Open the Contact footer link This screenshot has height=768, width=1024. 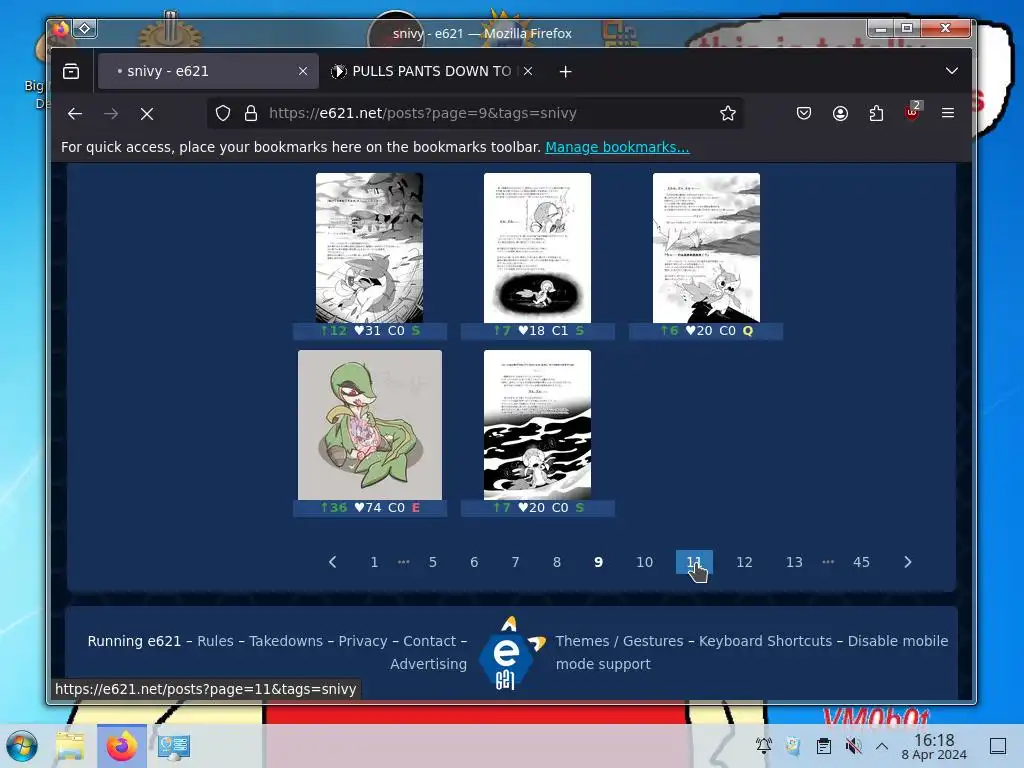[430, 641]
